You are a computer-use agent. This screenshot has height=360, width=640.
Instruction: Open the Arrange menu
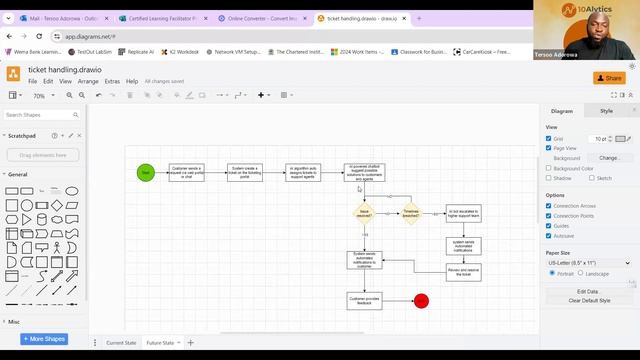[x=88, y=81]
